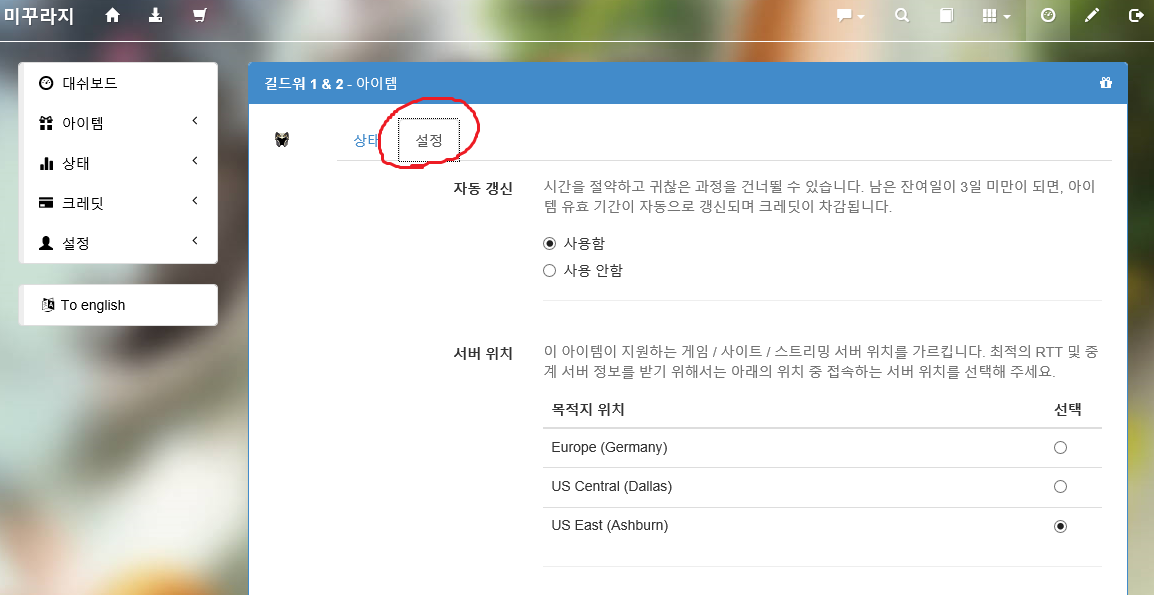Click the book document icon in navbar

pos(946,15)
